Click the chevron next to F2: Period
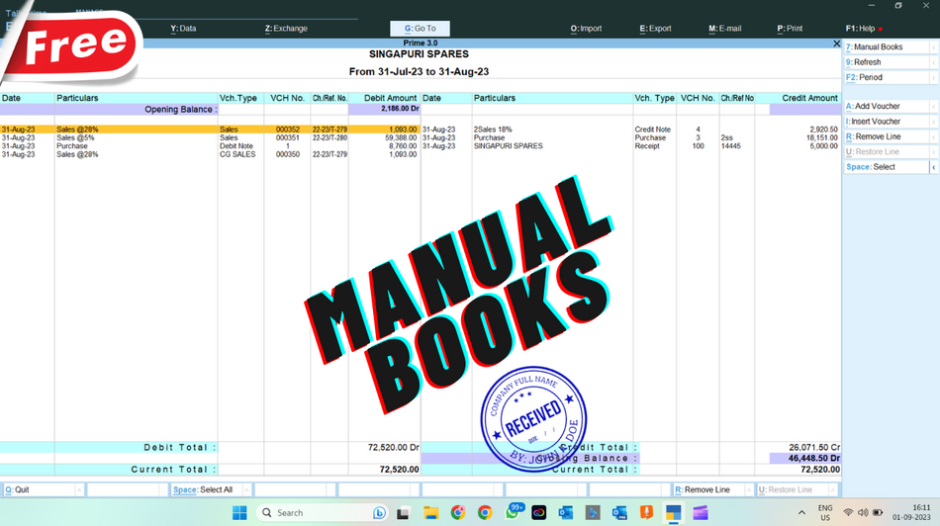This screenshot has width=940, height=526. click(933, 77)
